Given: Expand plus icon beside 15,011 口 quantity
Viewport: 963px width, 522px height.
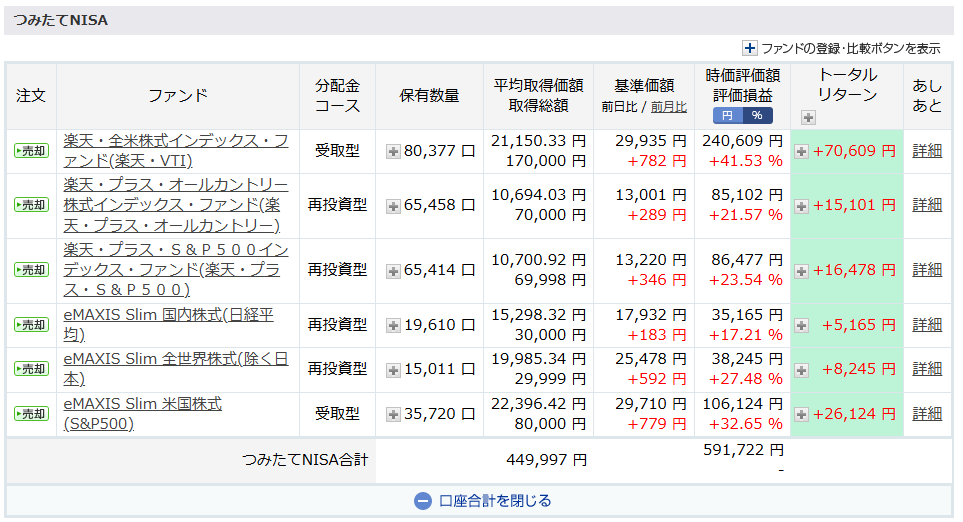Looking at the screenshot, I should 393,370.
